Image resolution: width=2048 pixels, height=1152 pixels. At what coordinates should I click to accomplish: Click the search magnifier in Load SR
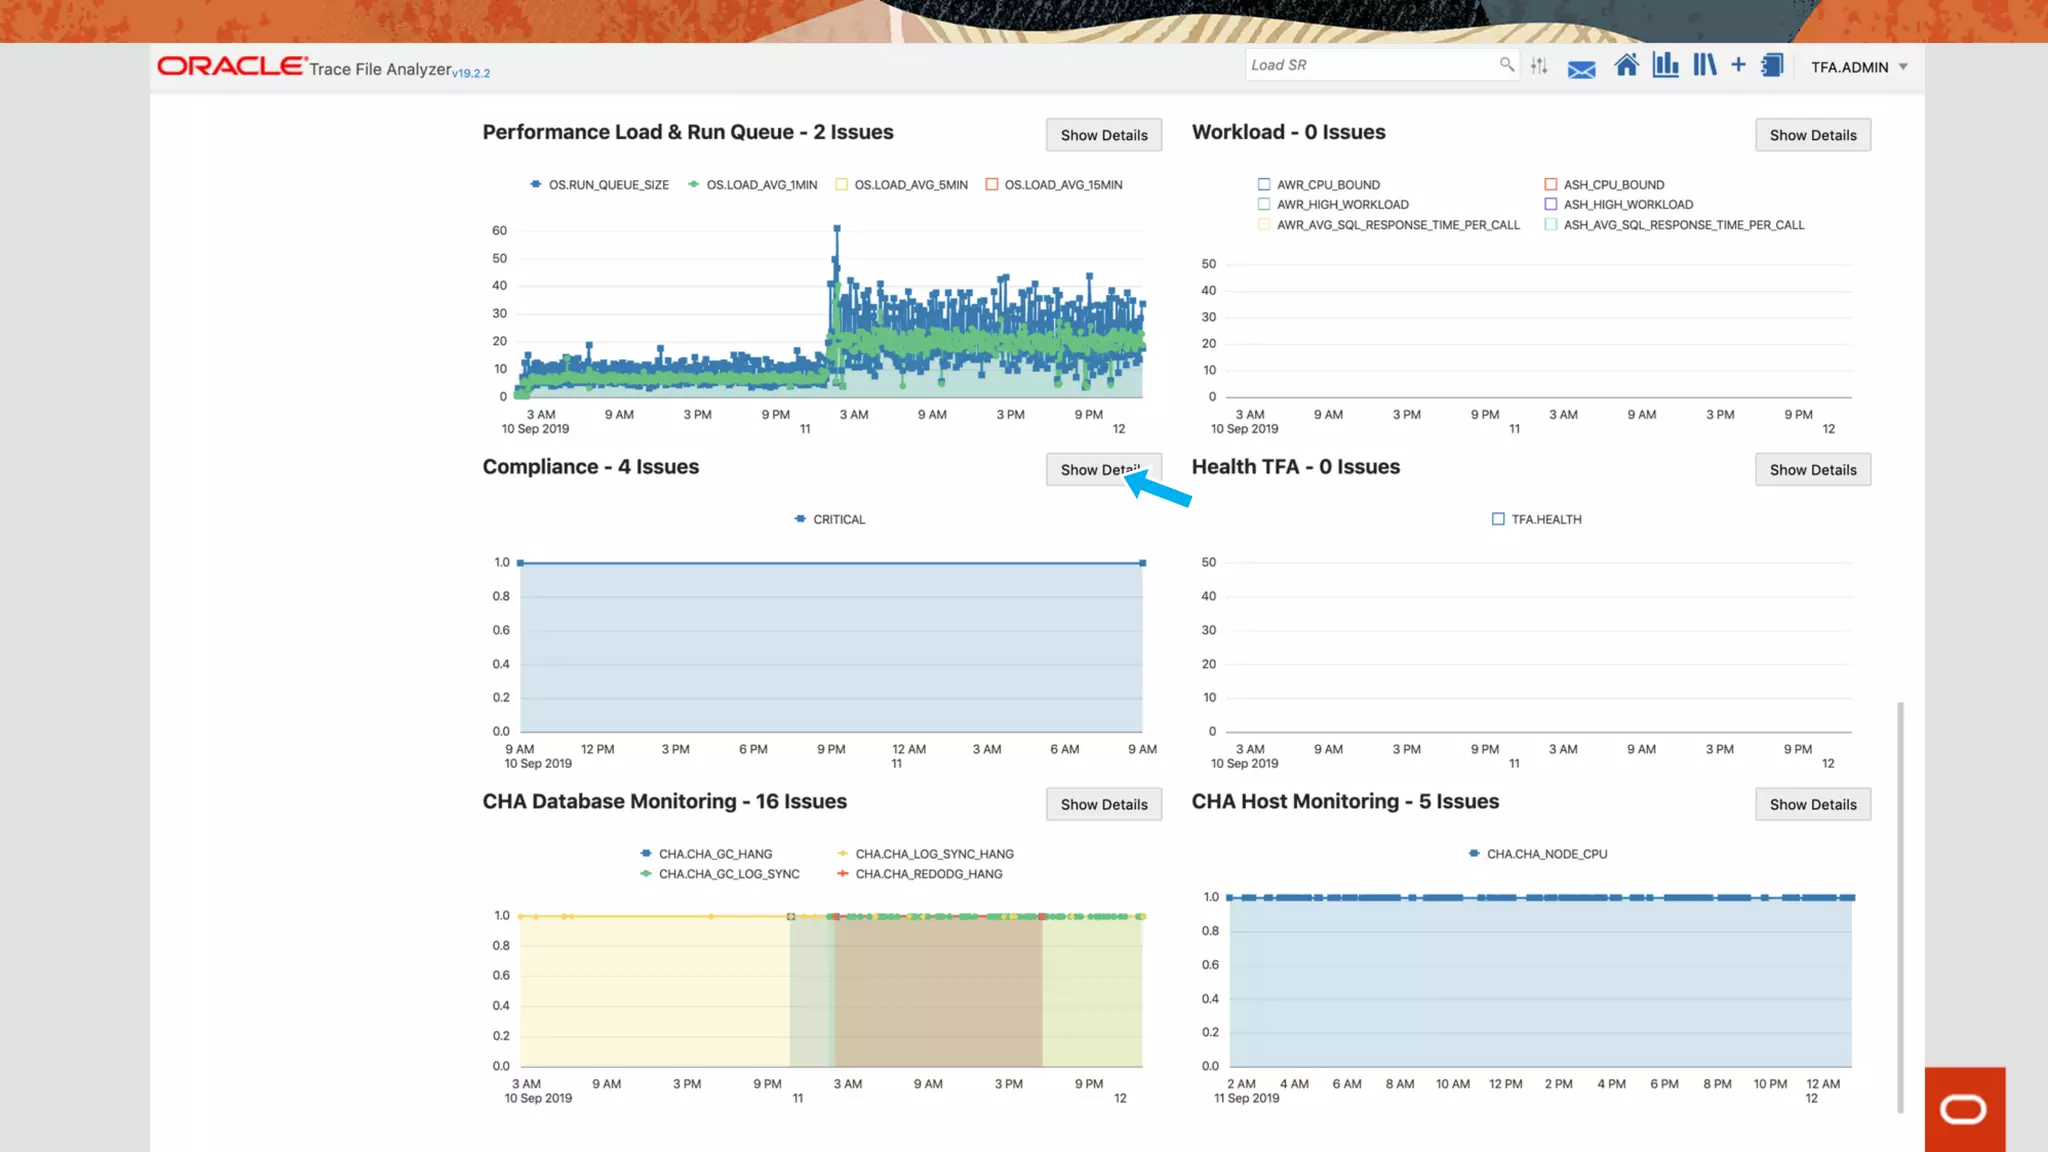[x=1506, y=65]
